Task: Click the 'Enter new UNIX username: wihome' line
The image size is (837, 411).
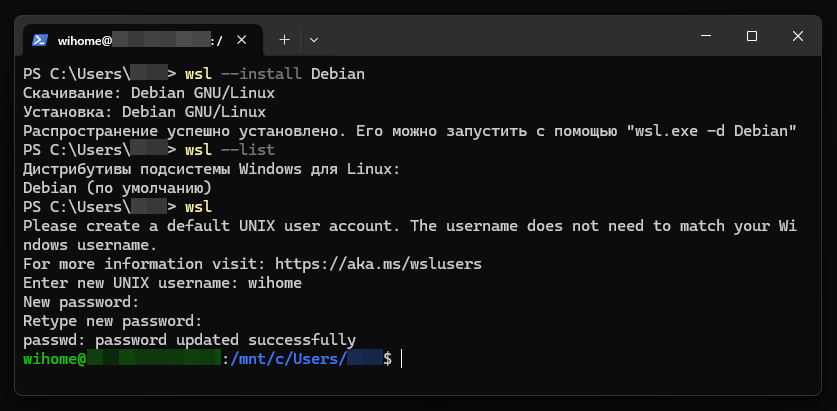Action: pos(162,283)
